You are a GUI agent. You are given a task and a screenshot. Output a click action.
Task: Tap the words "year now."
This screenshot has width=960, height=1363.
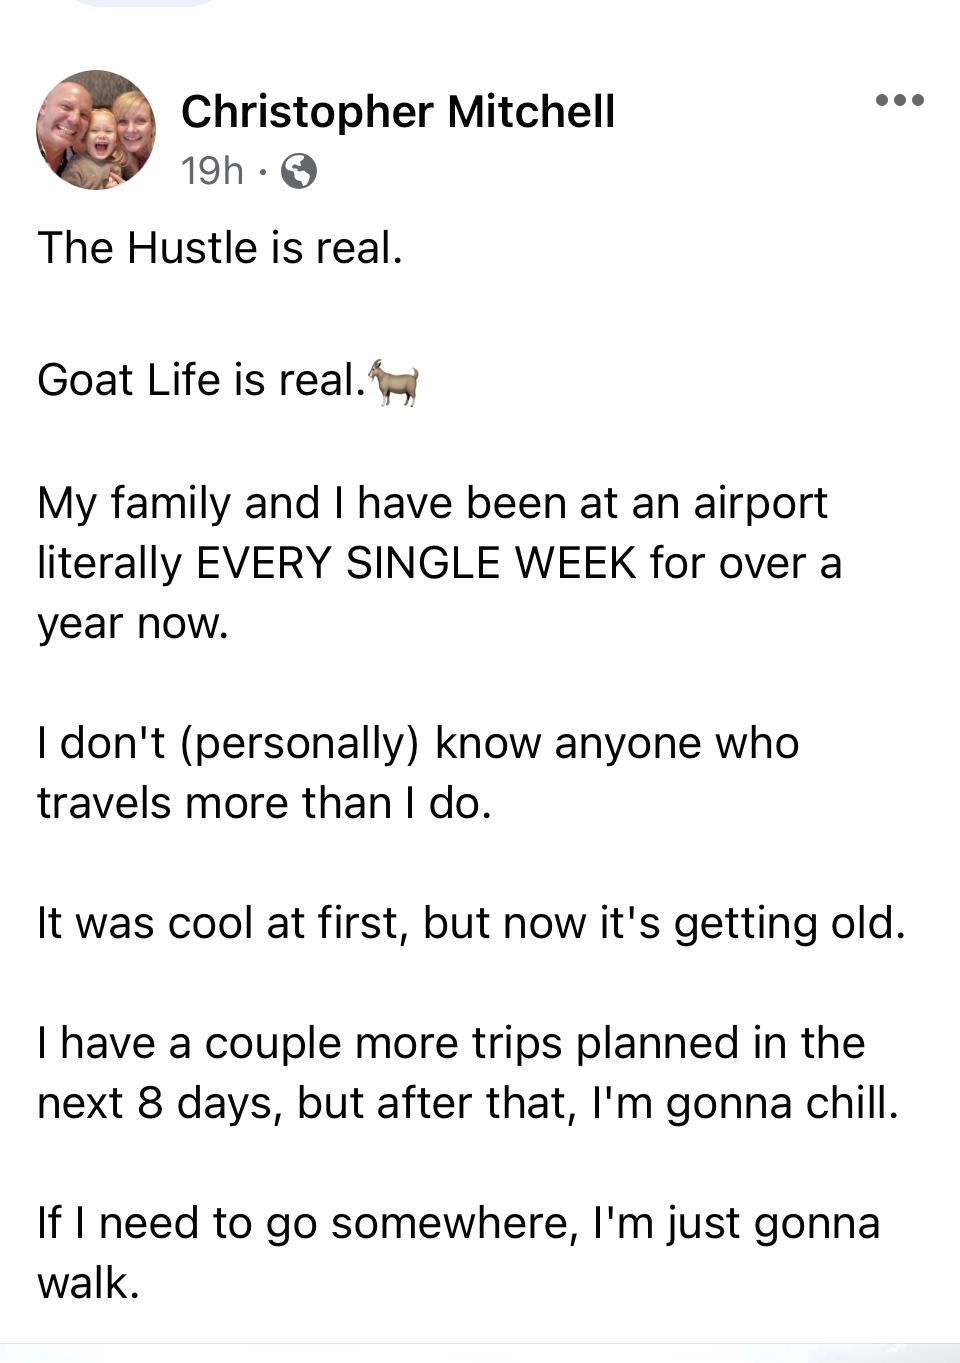pos(133,624)
